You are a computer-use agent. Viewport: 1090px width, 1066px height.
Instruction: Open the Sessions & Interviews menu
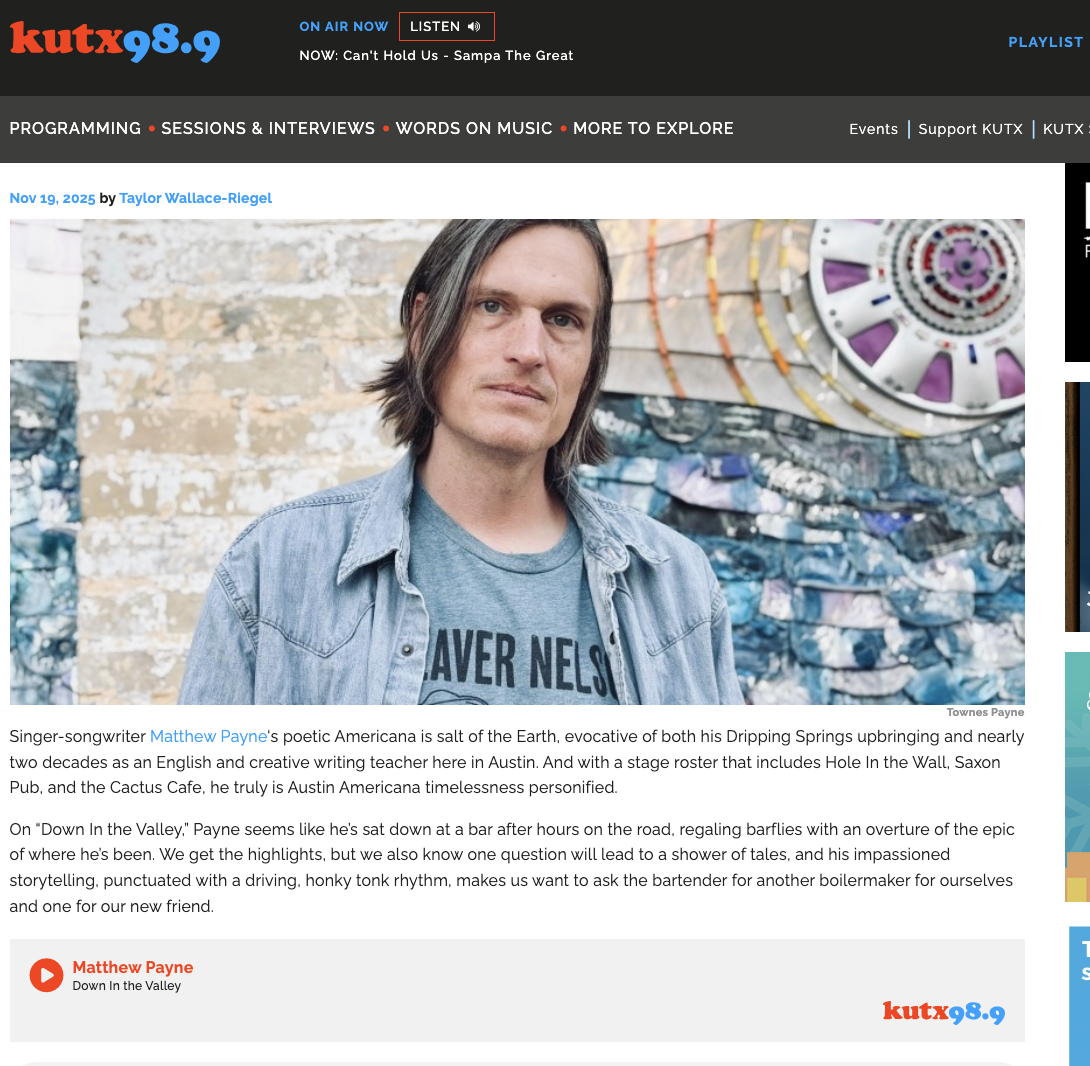(x=268, y=129)
